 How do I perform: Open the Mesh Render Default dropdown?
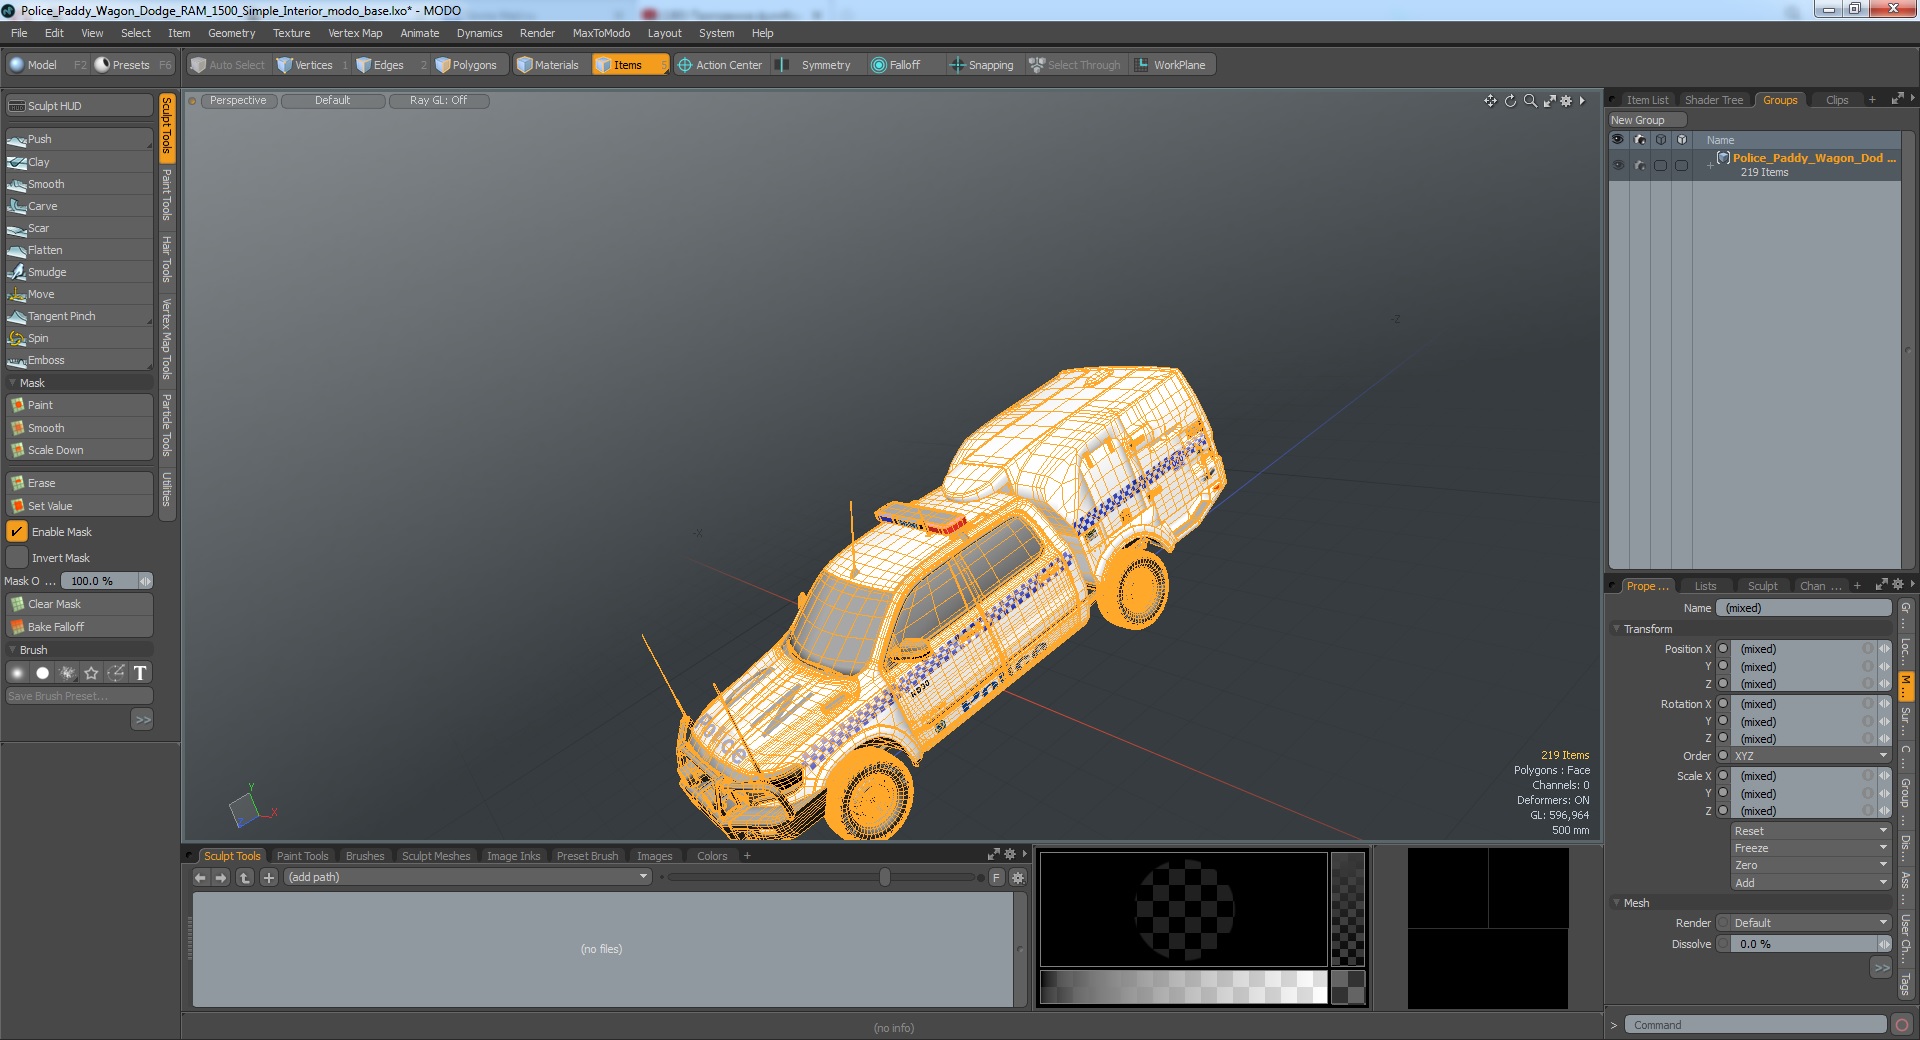(x=1810, y=923)
